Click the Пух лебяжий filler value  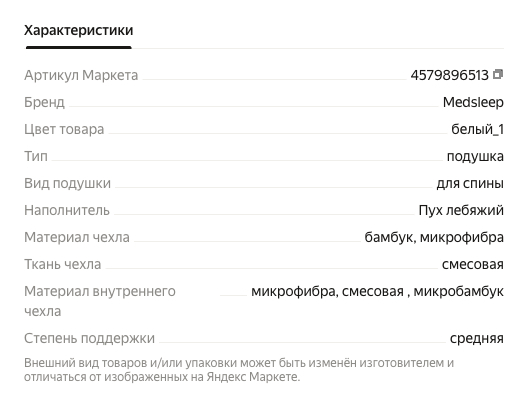[461, 210]
